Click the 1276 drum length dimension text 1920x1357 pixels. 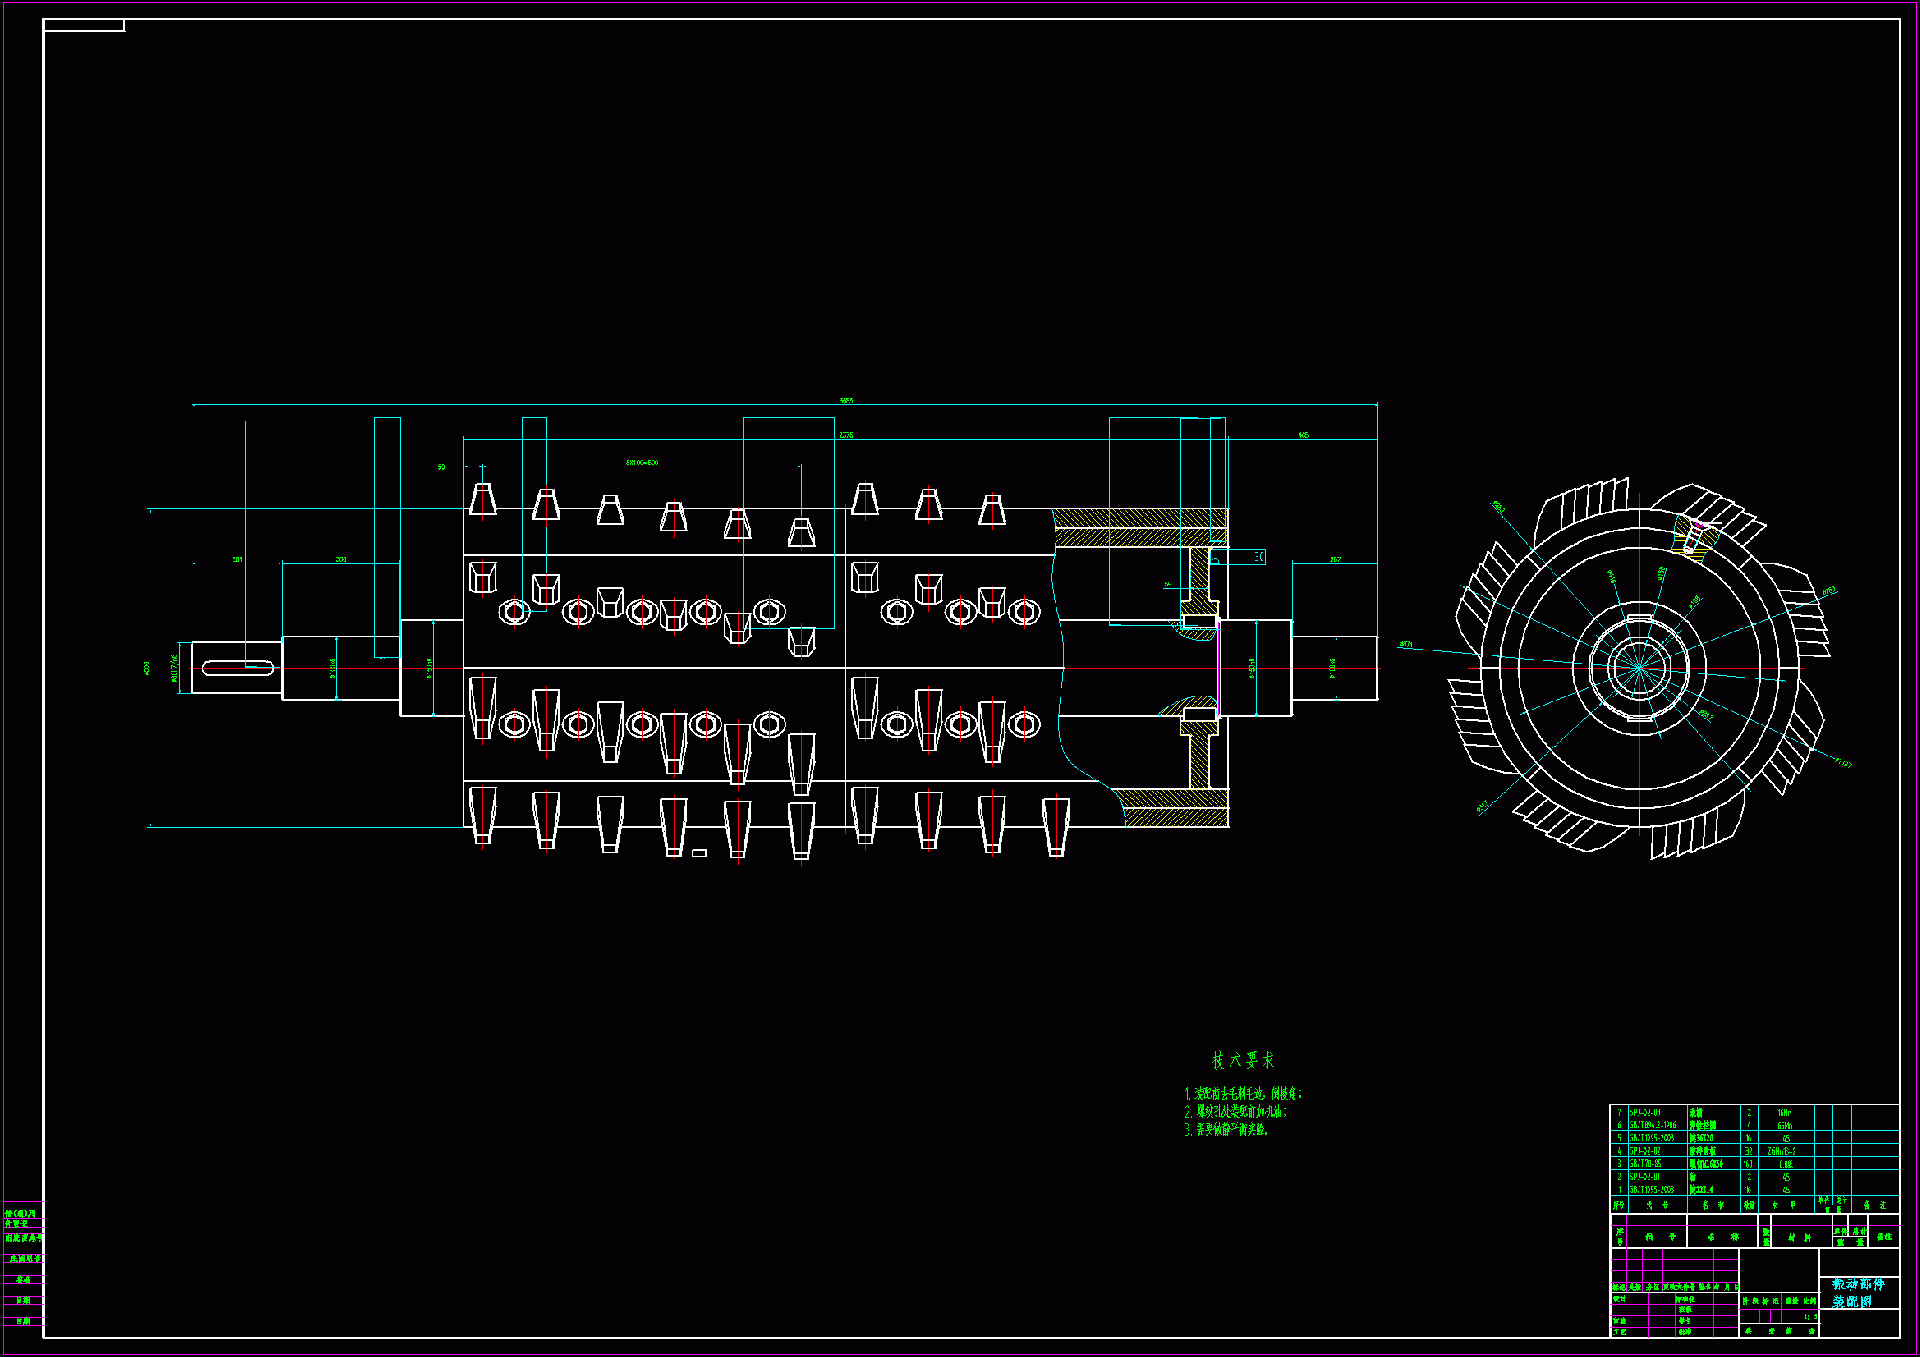pyautogui.click(x=846, y=435)
